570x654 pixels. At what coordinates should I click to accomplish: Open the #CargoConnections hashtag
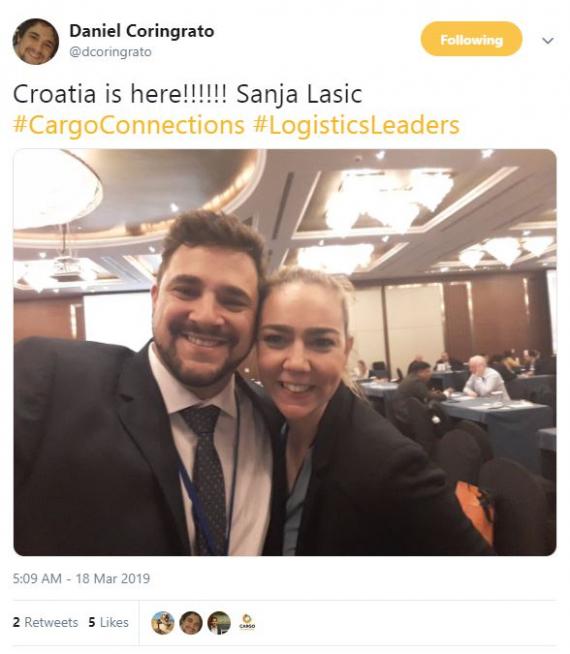click(129, 125)
